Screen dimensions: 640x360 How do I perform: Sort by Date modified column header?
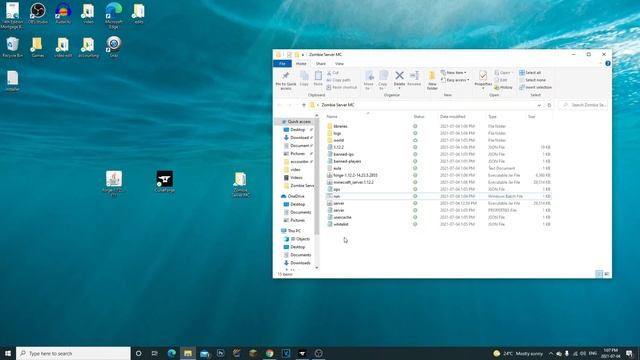coord(453,117)
